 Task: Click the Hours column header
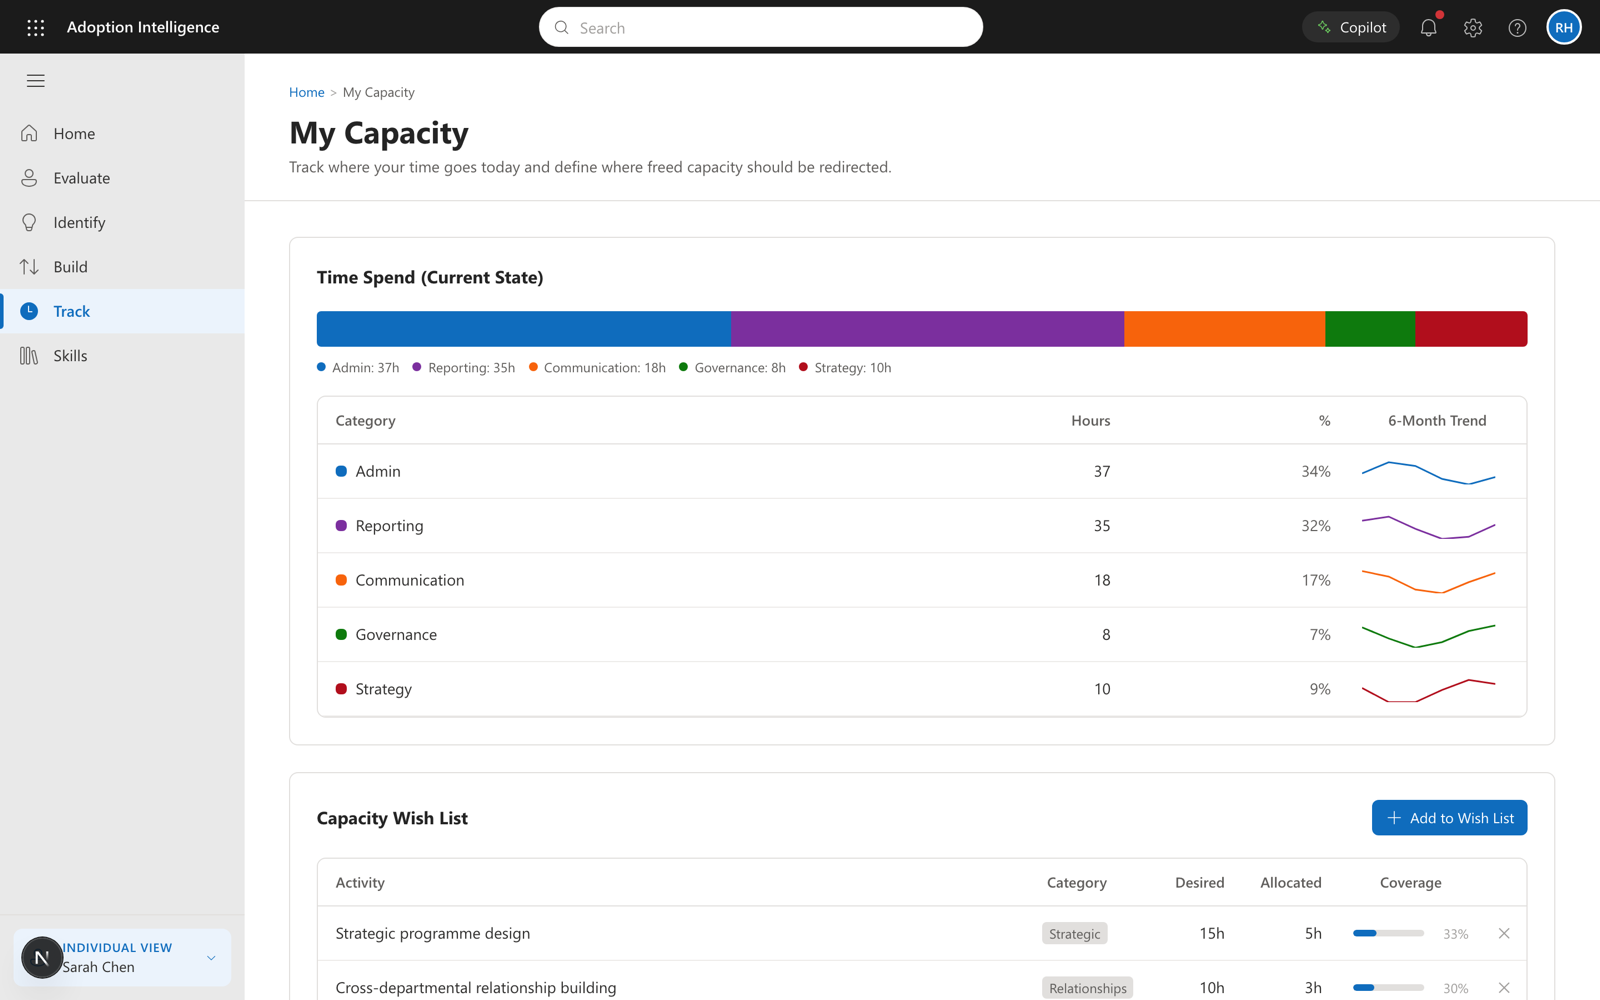[1090, 421]
